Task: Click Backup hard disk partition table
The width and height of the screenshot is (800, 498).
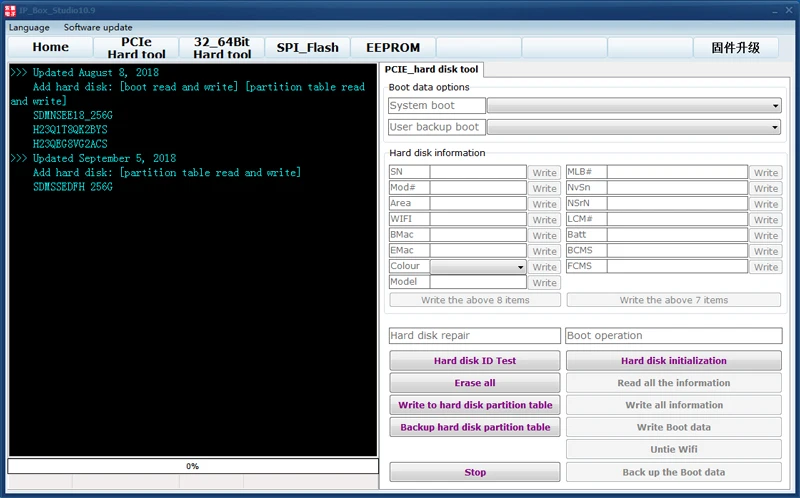Action: (474, 427)
